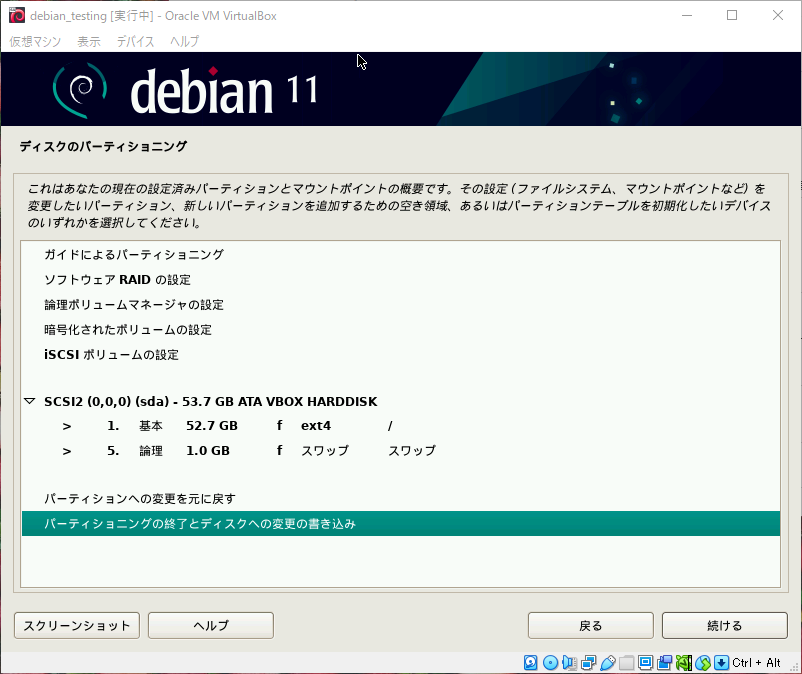
Task: Select 論理ボリュームマネージャの設定
Action: click(401, 305)
